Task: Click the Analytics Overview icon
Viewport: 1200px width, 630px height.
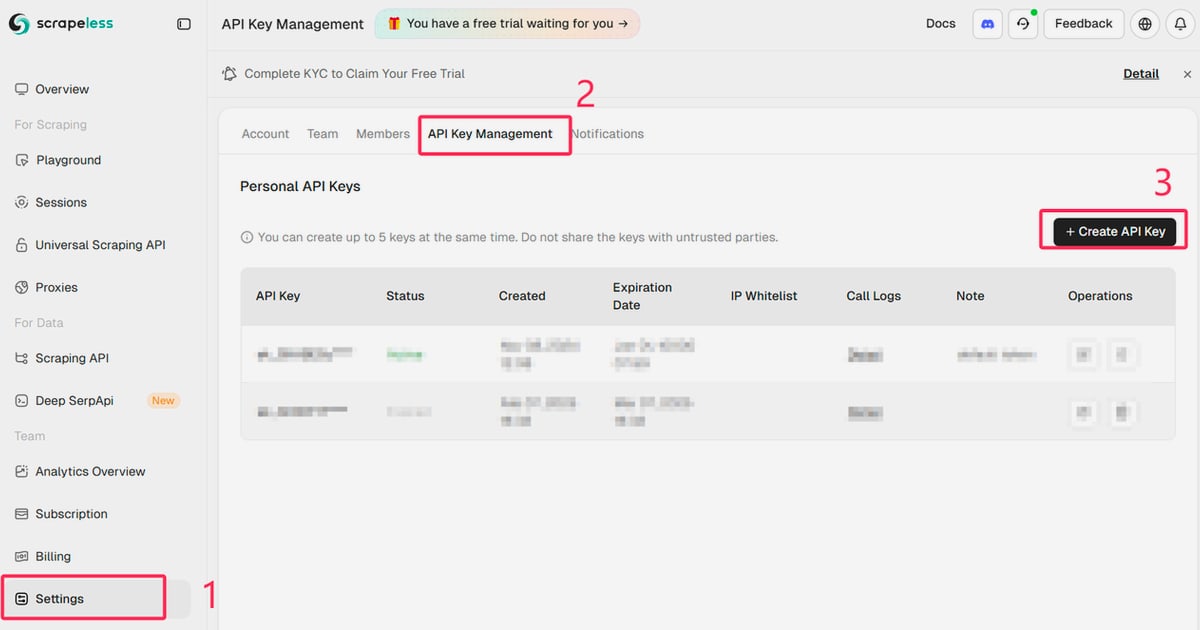Action: pos(21,471)
